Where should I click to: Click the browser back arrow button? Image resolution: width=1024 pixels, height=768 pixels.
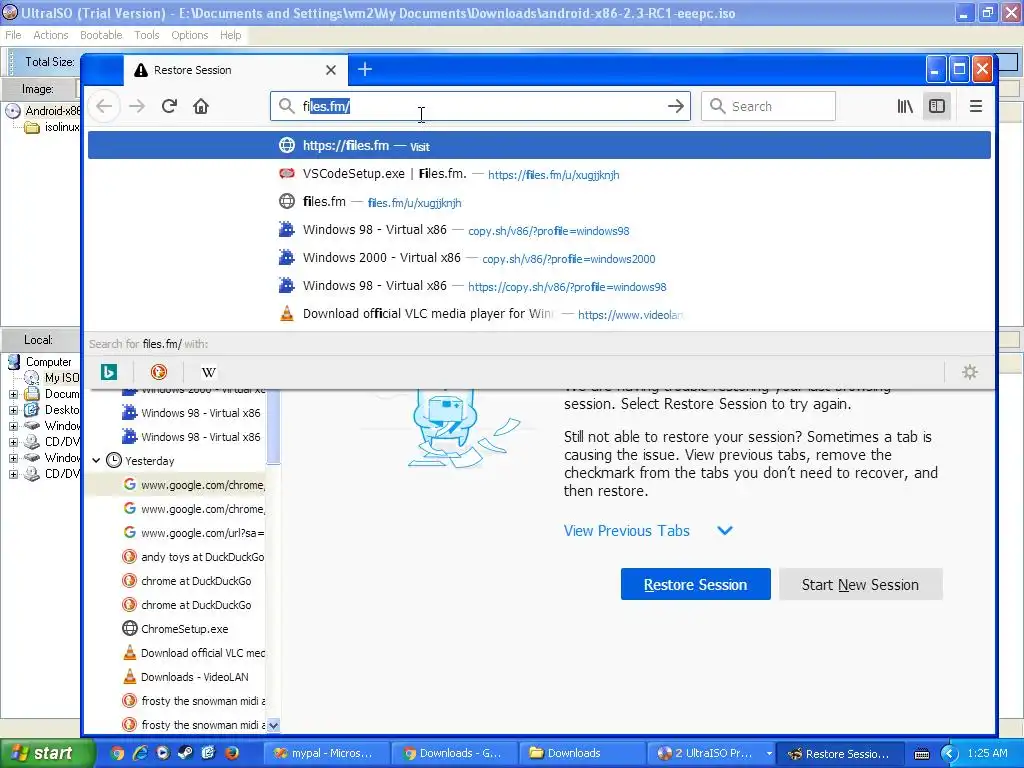[104, 106]
